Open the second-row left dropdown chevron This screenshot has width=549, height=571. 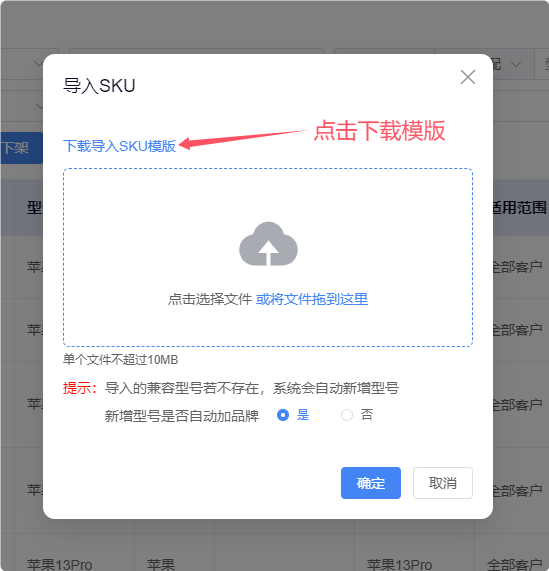coord(39,107)
